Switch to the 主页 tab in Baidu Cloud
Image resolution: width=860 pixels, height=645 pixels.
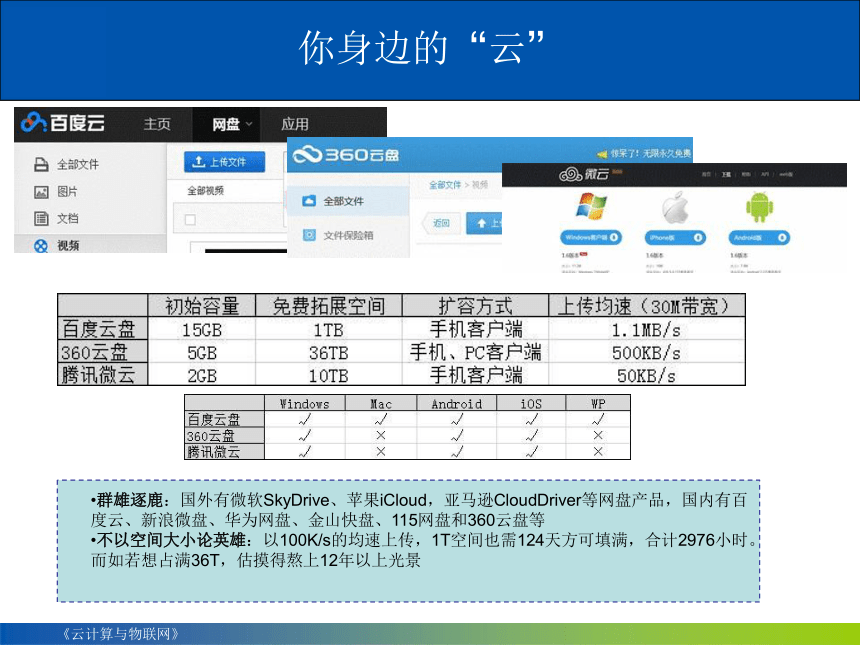coord(157,124)
